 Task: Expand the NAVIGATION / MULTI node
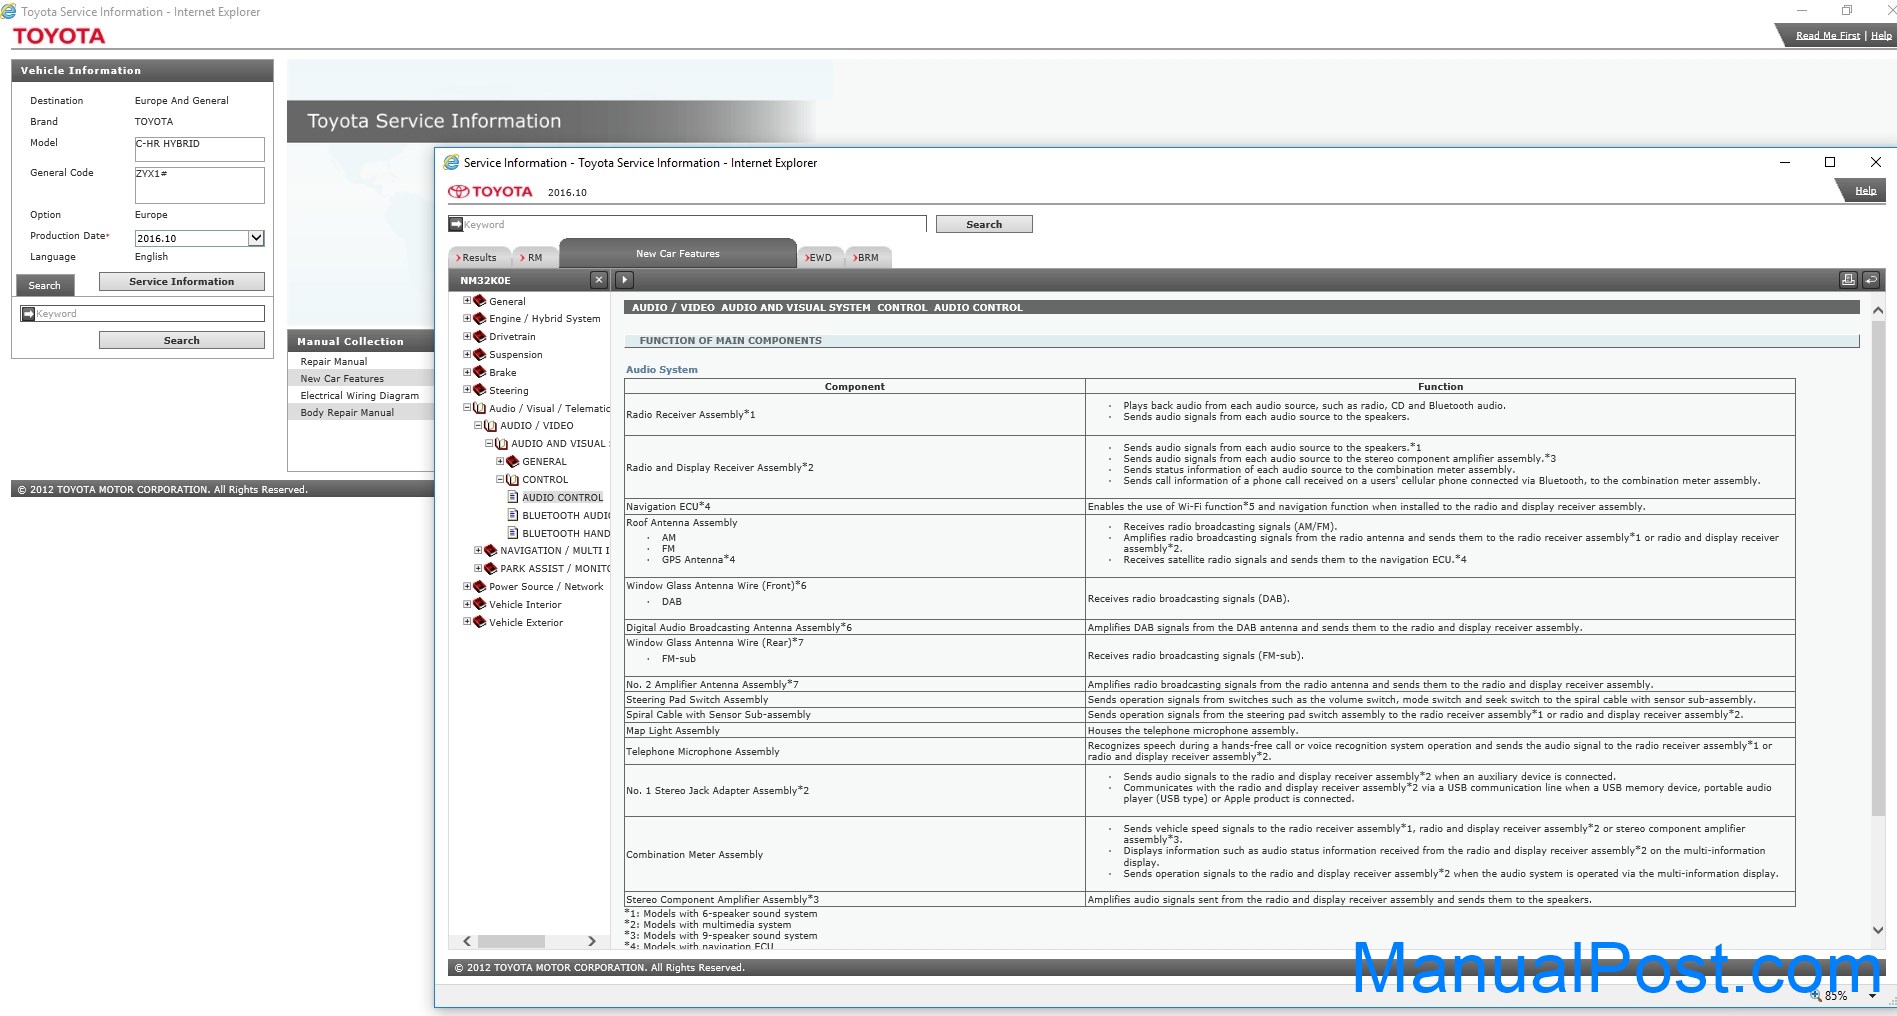click(478, 550)
